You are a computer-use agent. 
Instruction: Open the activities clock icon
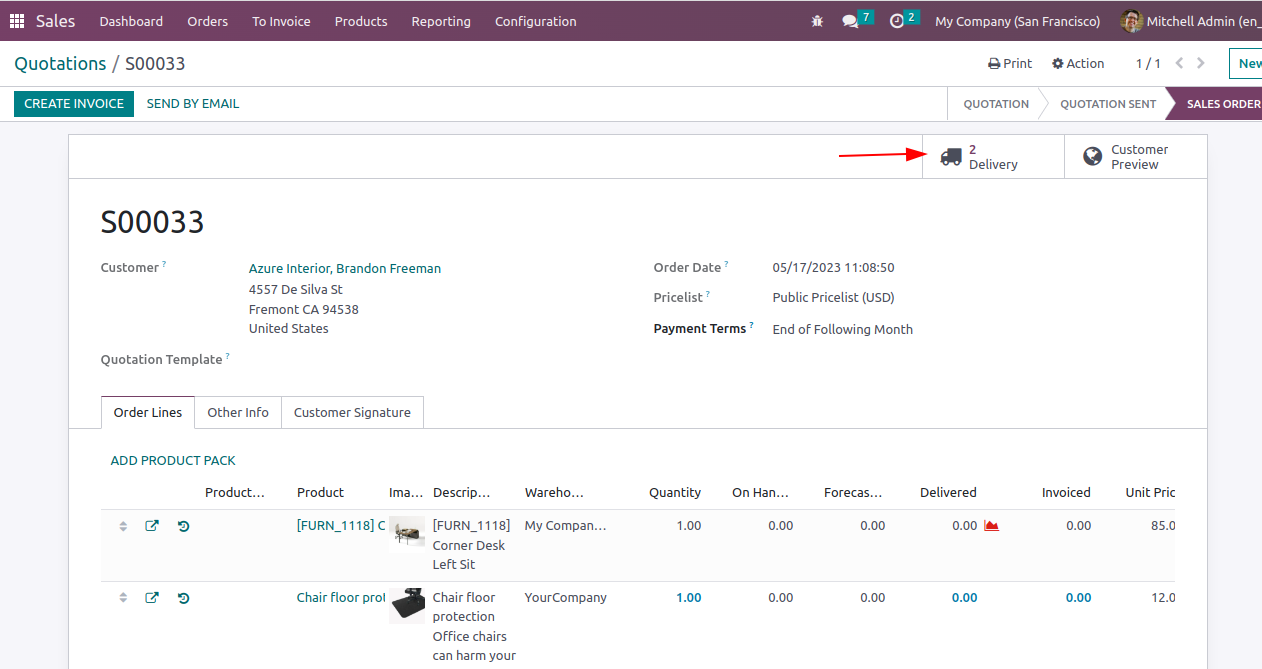pos(897,21)
